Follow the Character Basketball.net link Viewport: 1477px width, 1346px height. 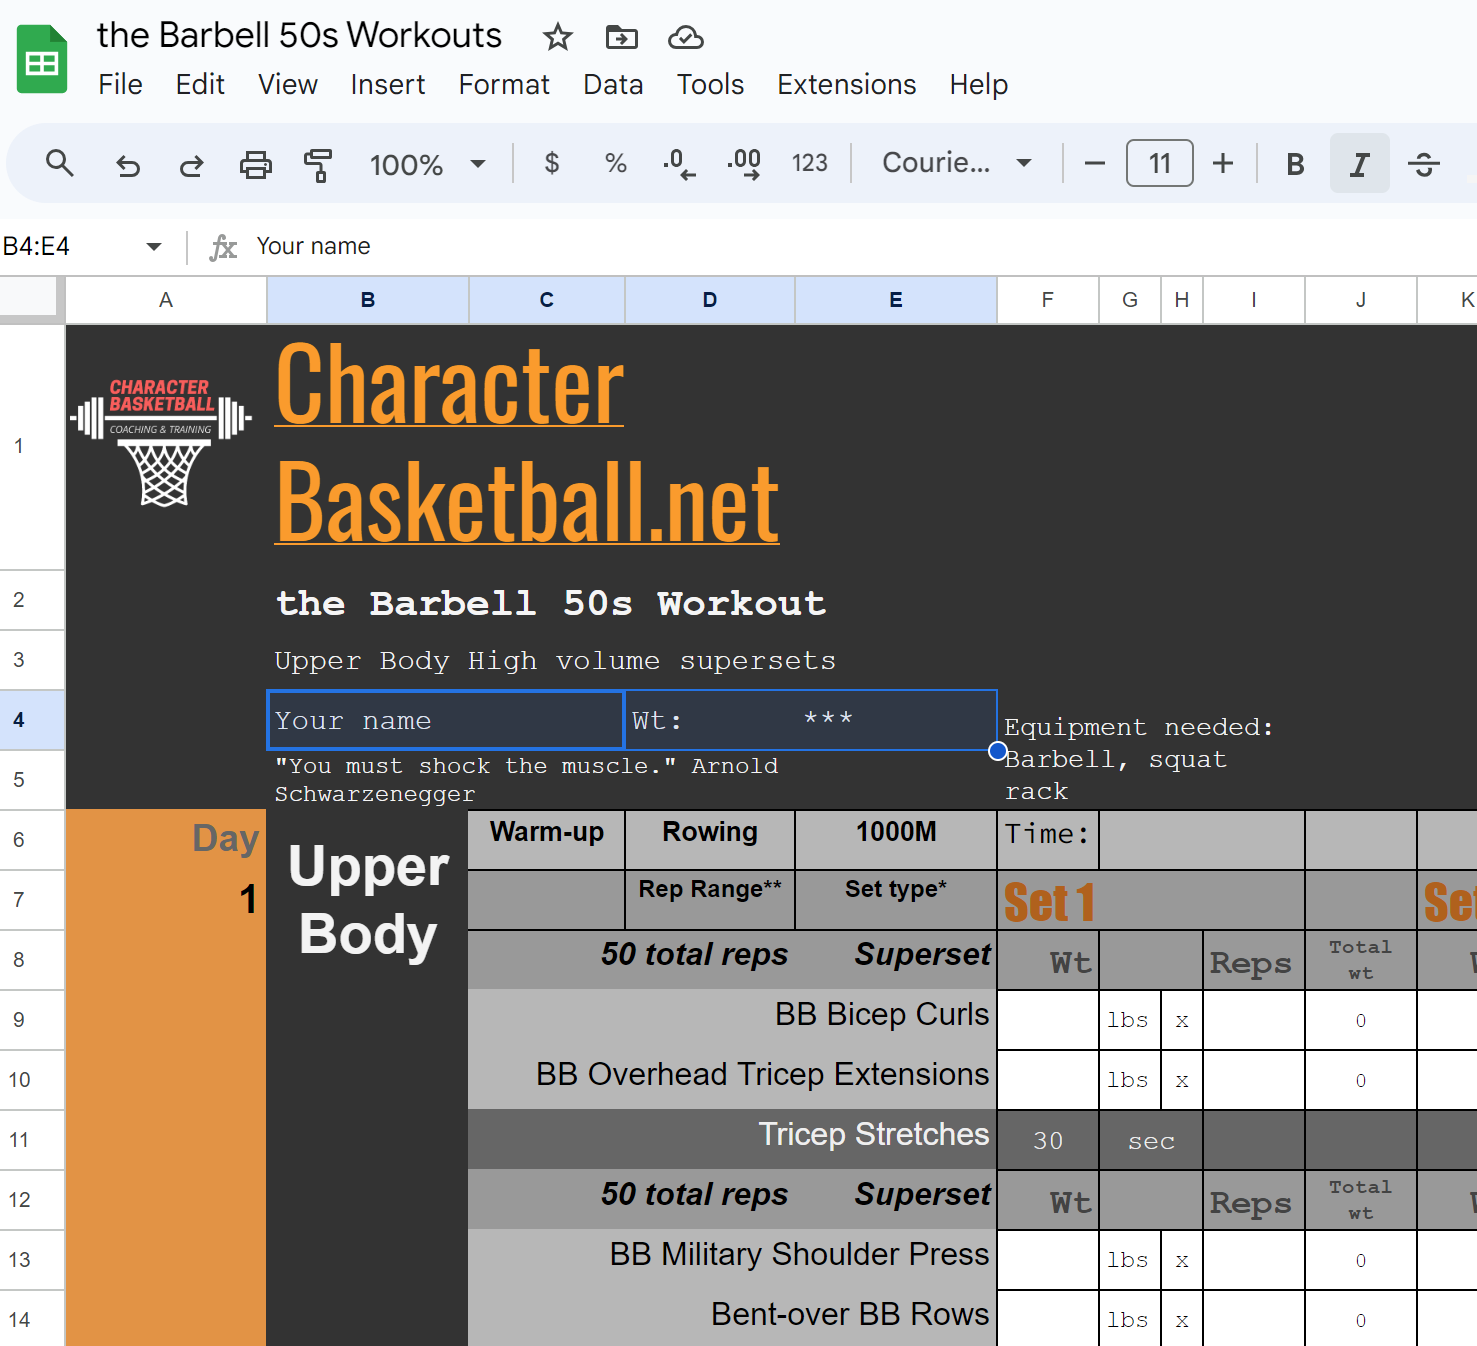pyautogui.click(x=527, y=443)
